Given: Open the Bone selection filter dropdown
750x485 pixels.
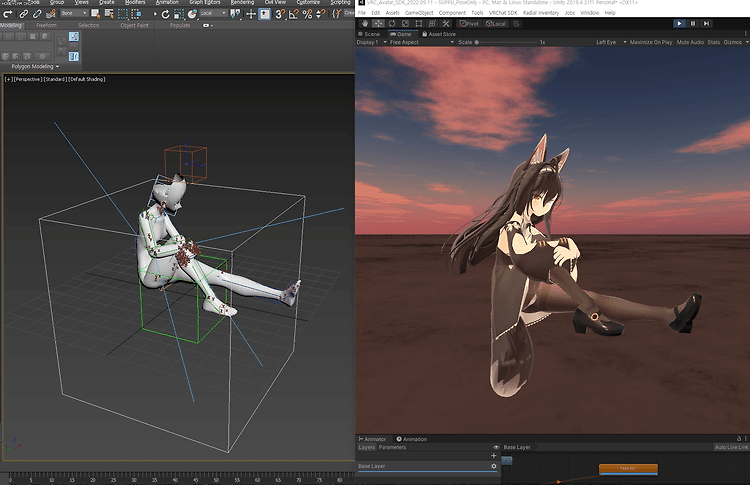Looking at the screenshot, I should pos(74,13).
